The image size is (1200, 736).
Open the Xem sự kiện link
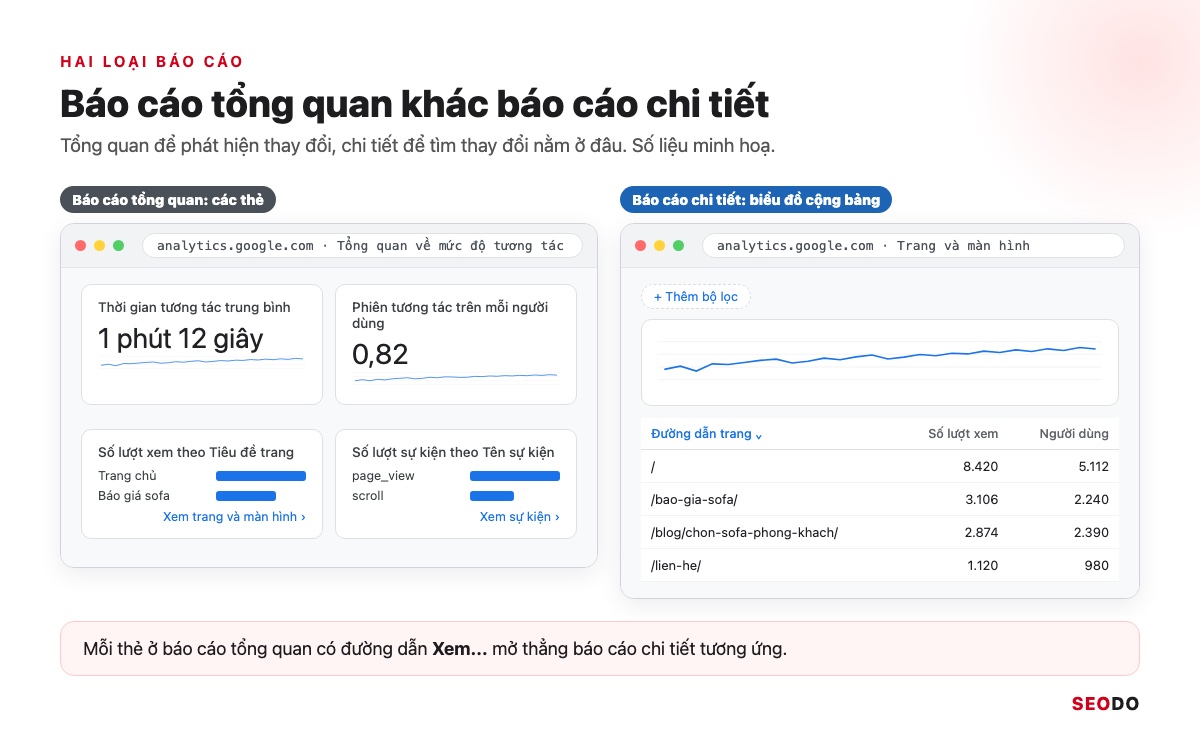tap(519, 517)
